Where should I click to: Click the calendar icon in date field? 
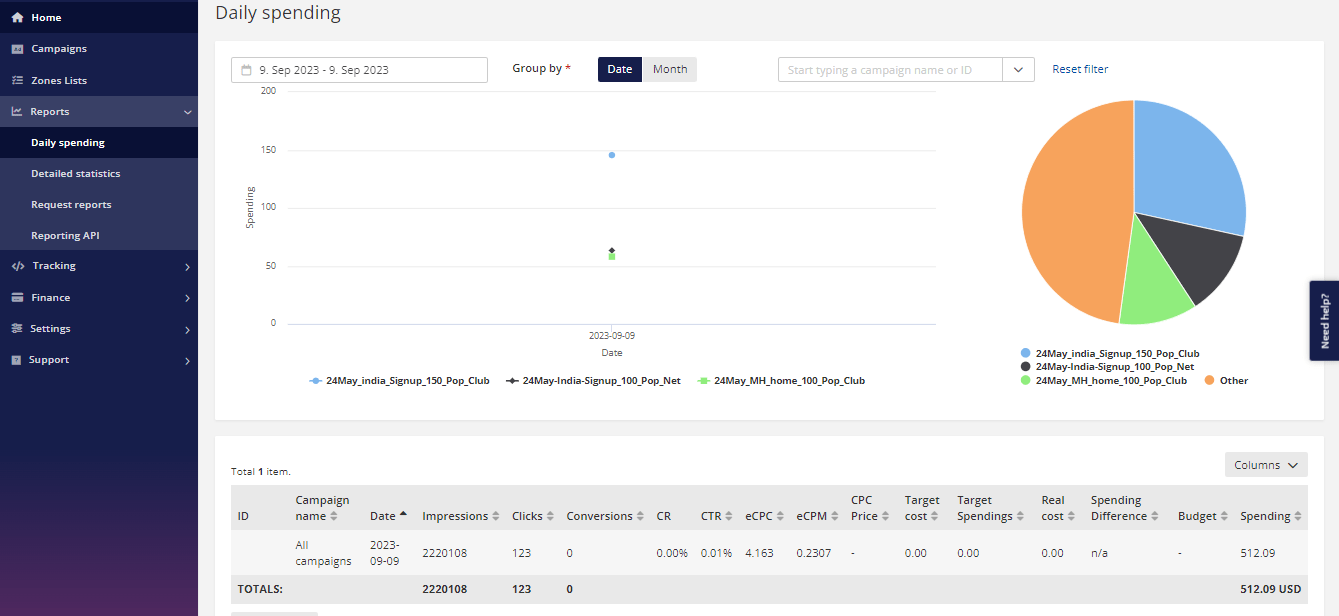(246, 70)
